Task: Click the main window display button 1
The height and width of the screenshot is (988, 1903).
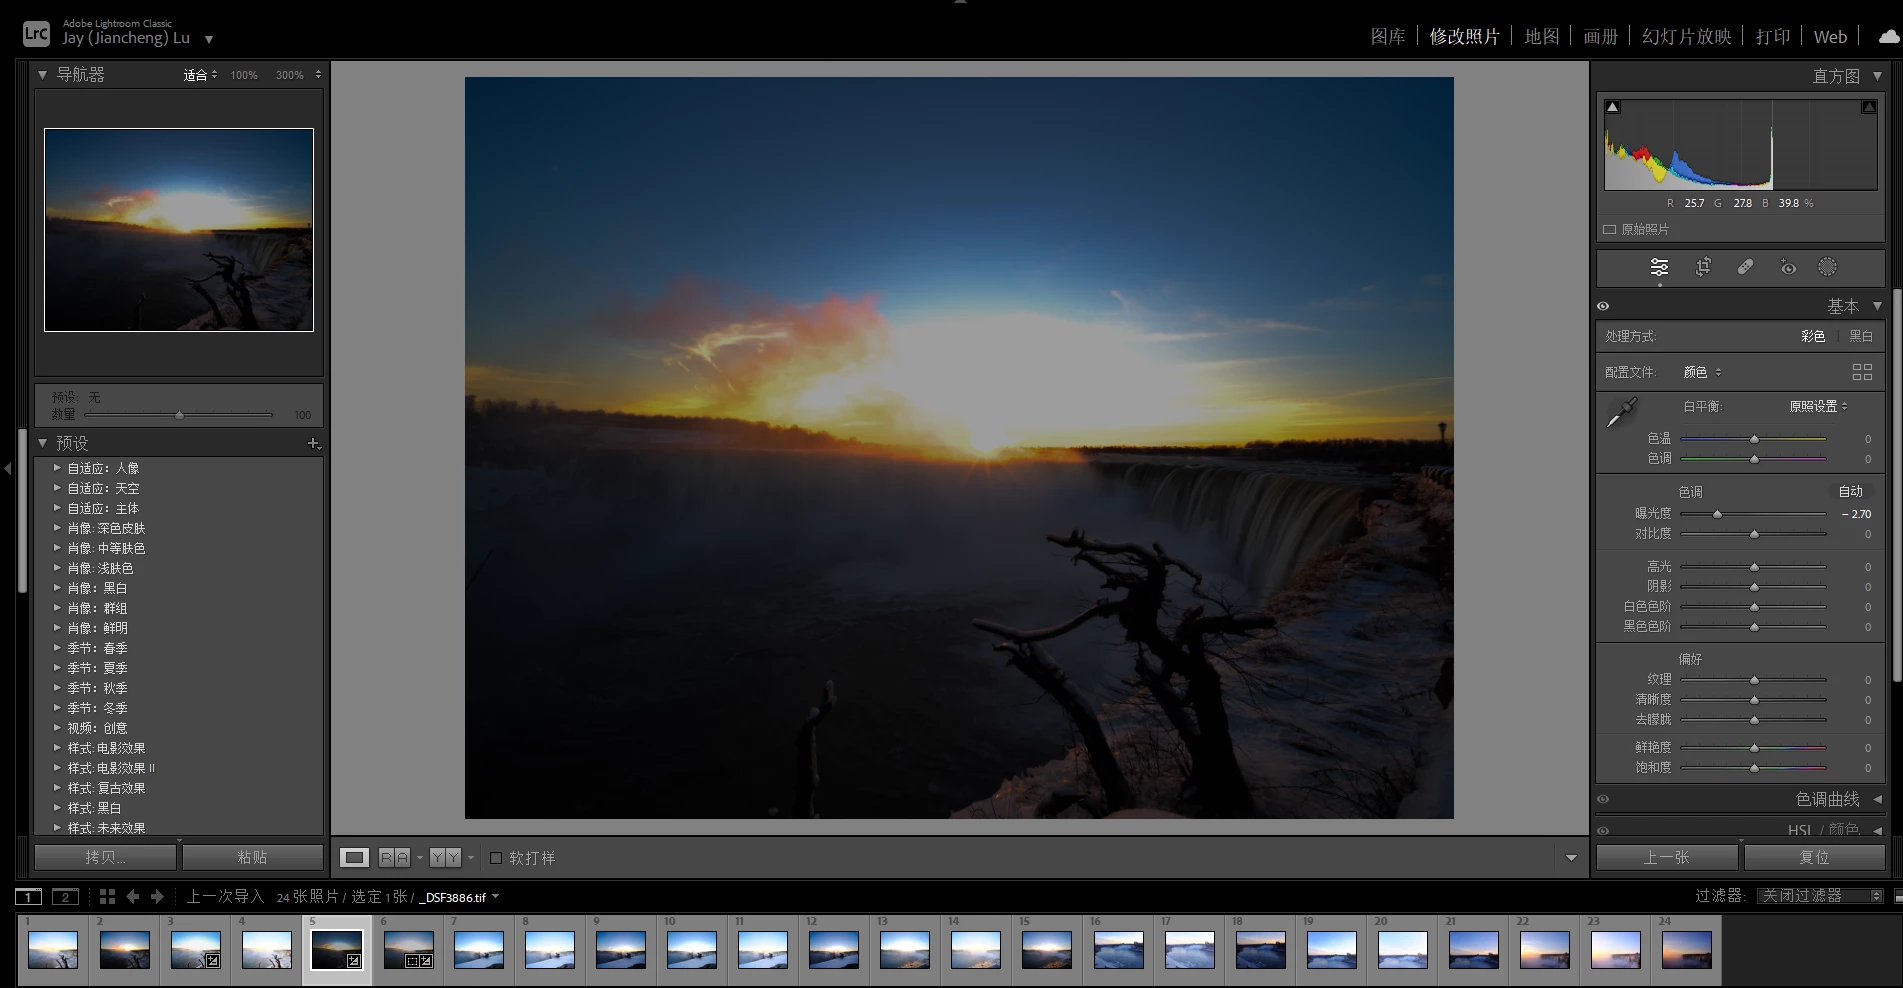Action: [x=28, y=897]
